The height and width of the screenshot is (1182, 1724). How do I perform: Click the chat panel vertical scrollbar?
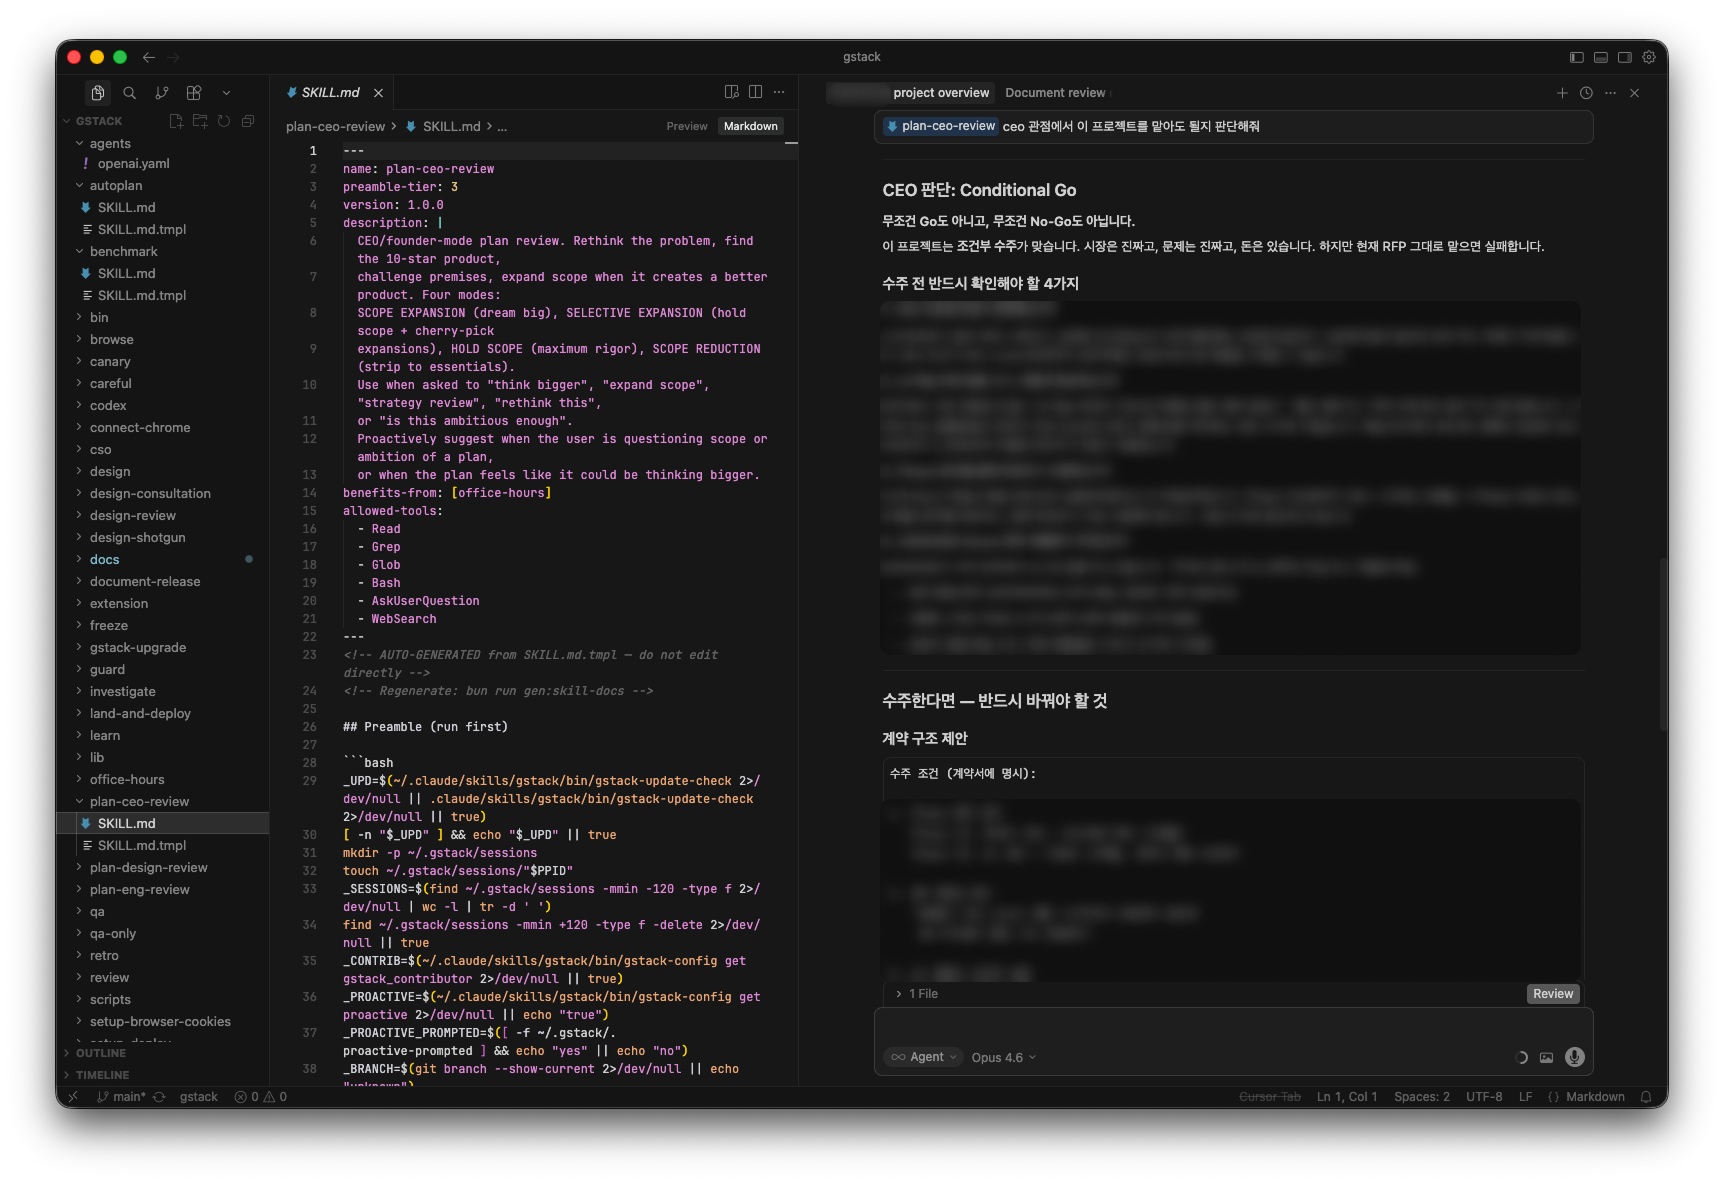1663,645
